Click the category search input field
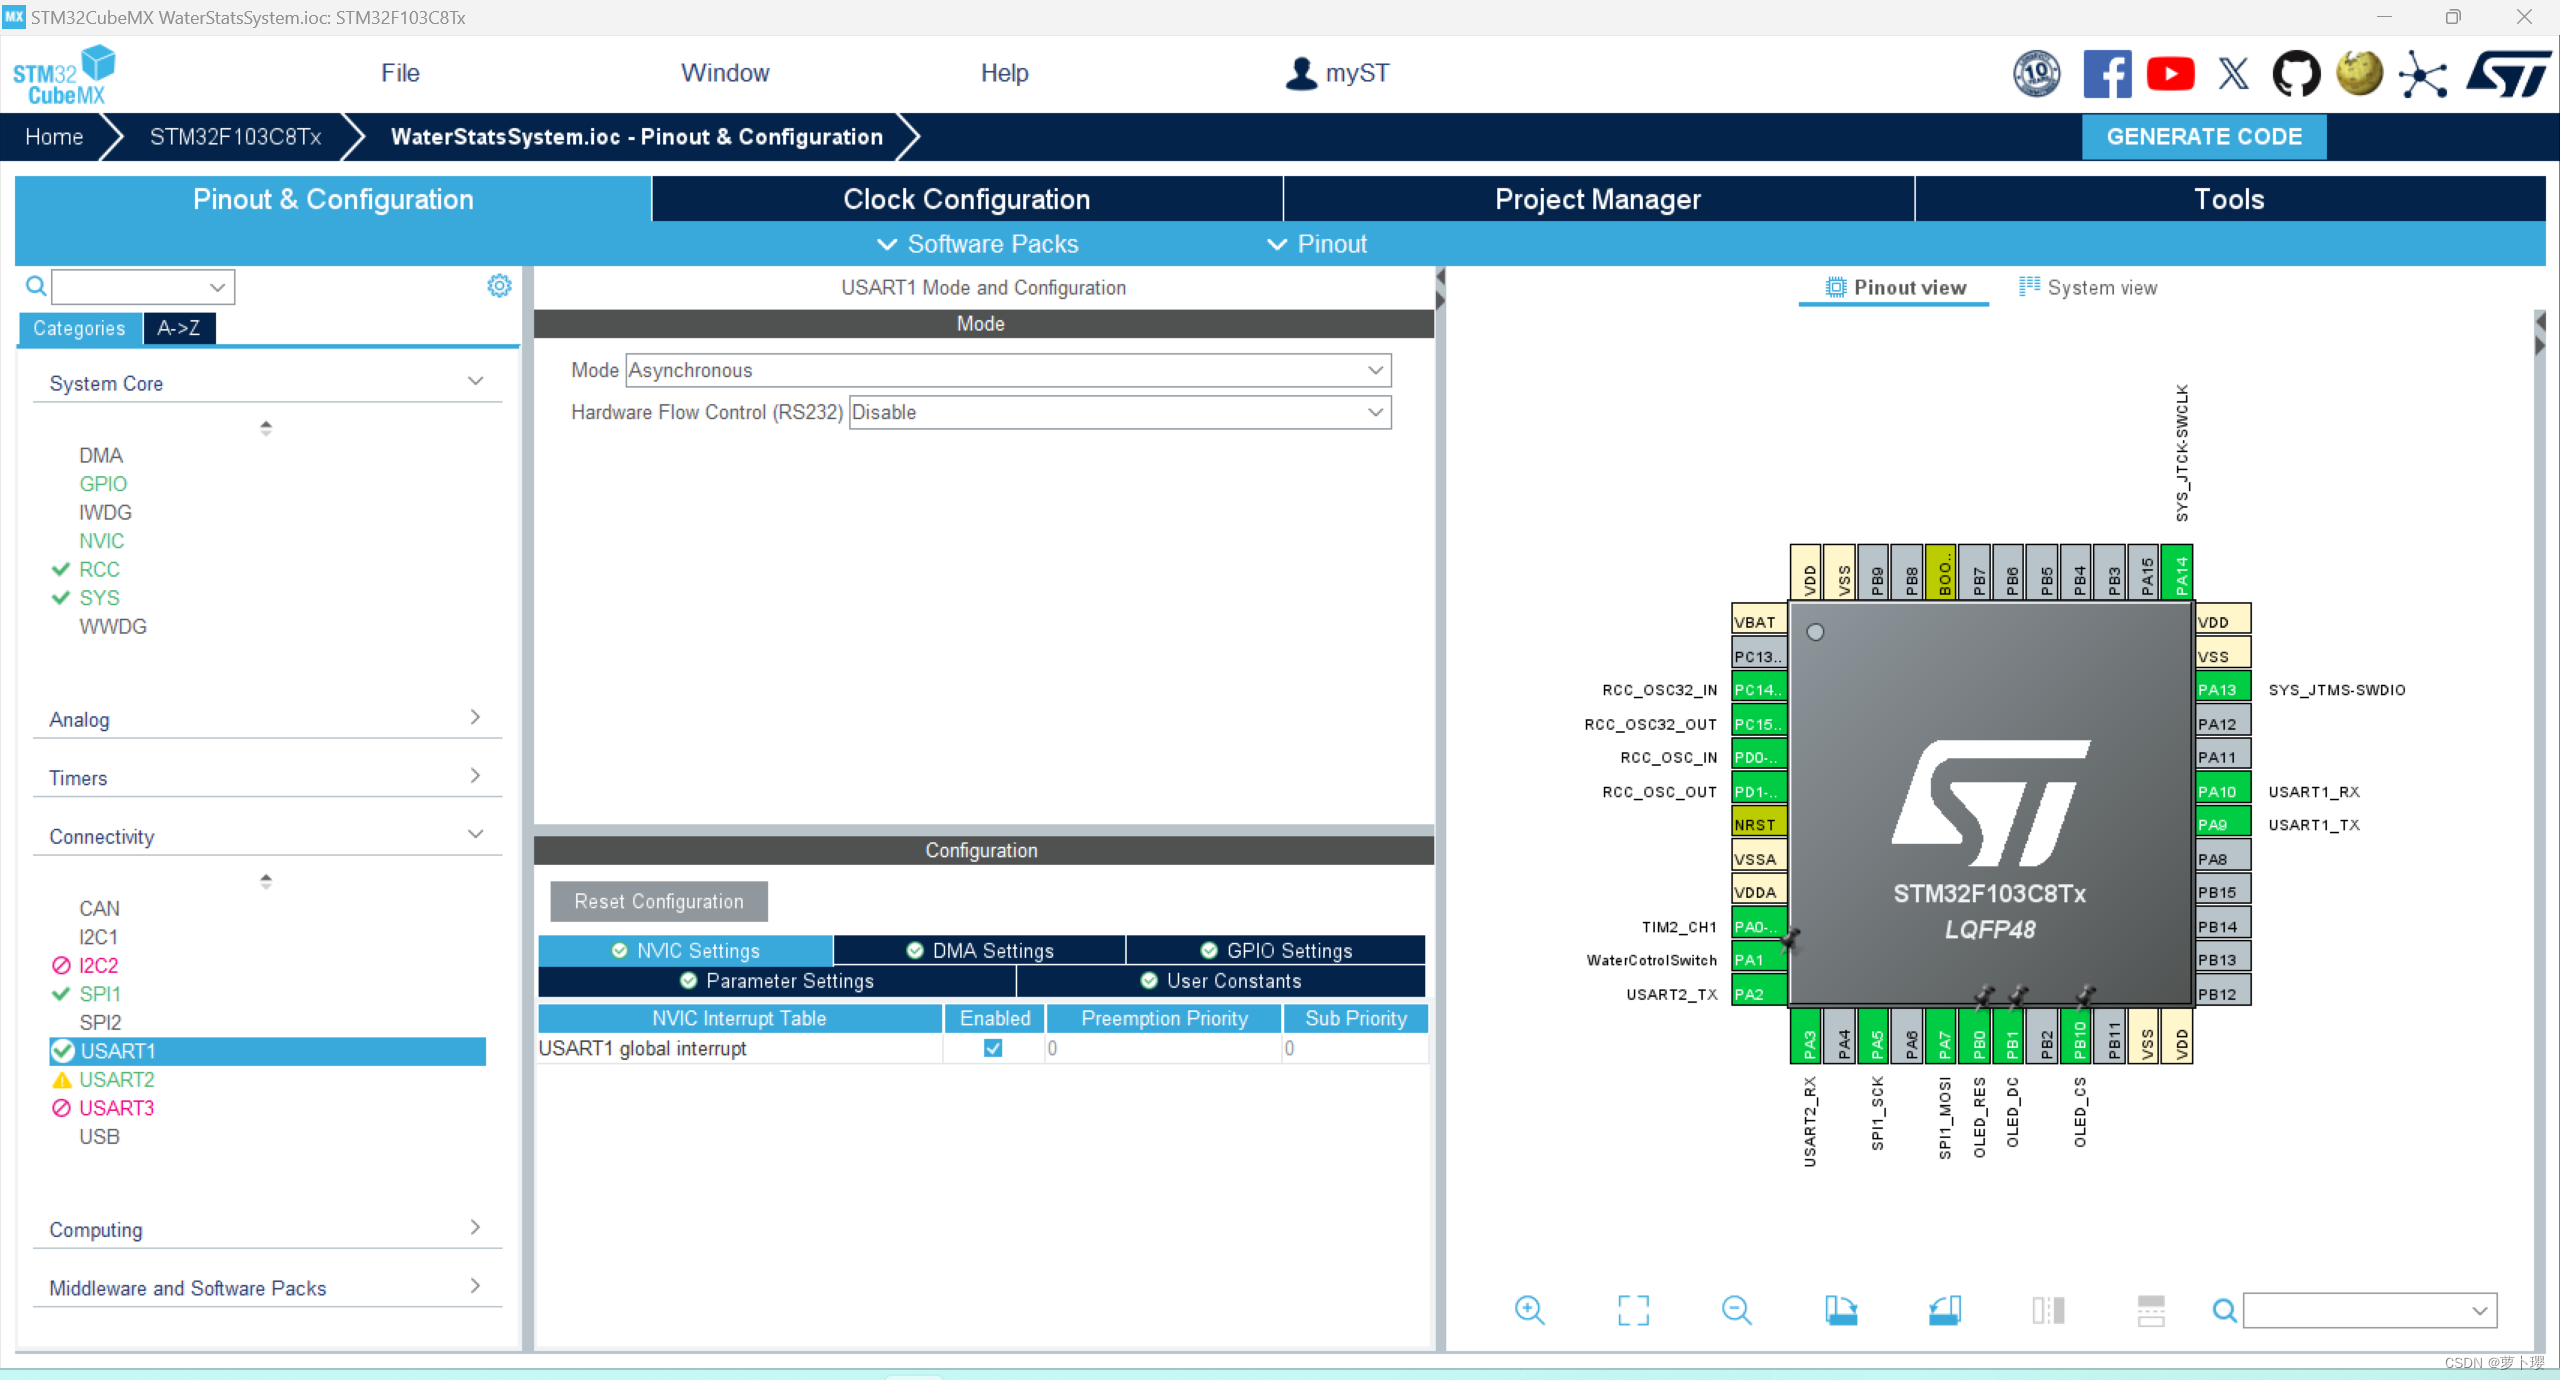Screen dimensions: 2560x1380 143,287
